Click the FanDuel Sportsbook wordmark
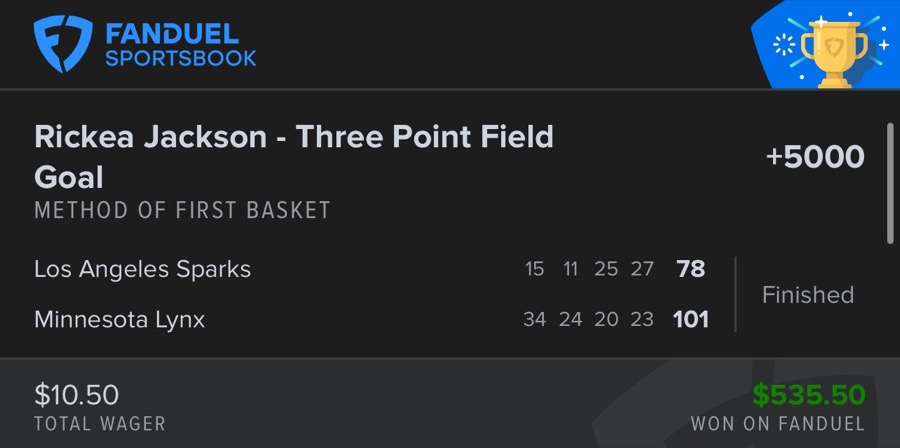This screenshot has width=900, height=448. [181, 45]
